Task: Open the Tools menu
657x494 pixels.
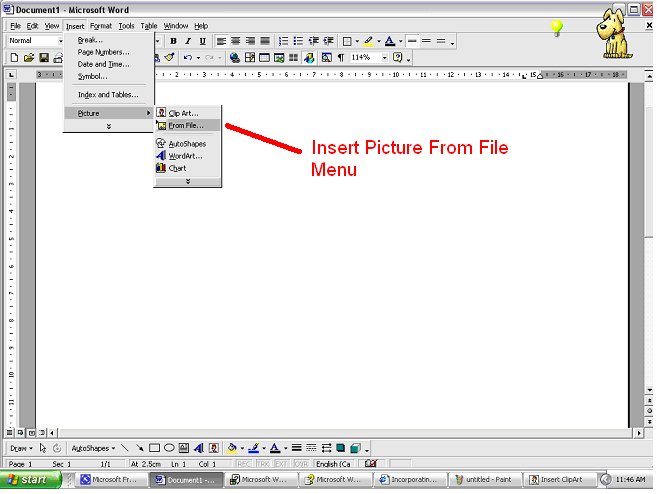Action: click(x=126, y=26)
